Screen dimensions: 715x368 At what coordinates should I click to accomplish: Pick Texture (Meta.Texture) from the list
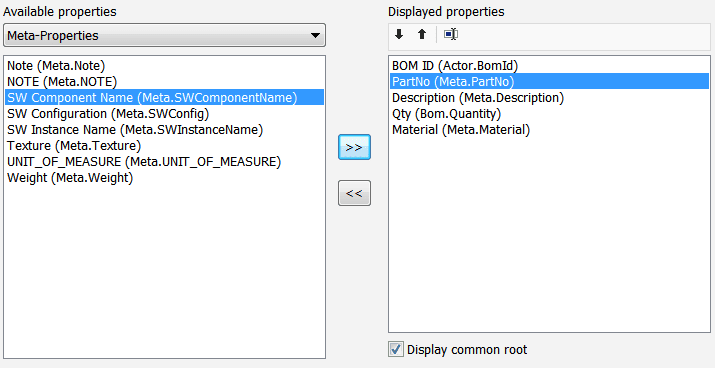tap(165, 145)
